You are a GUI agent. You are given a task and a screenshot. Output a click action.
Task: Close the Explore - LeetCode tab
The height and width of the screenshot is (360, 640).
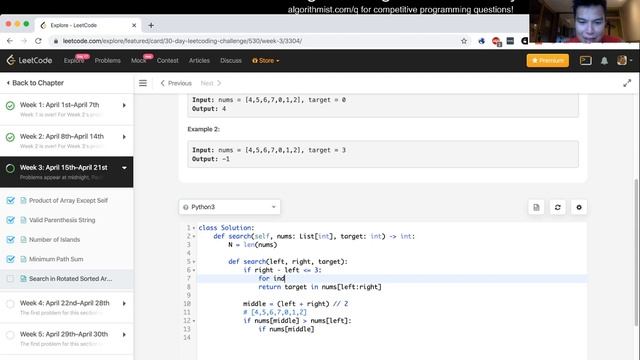(134, 25)
